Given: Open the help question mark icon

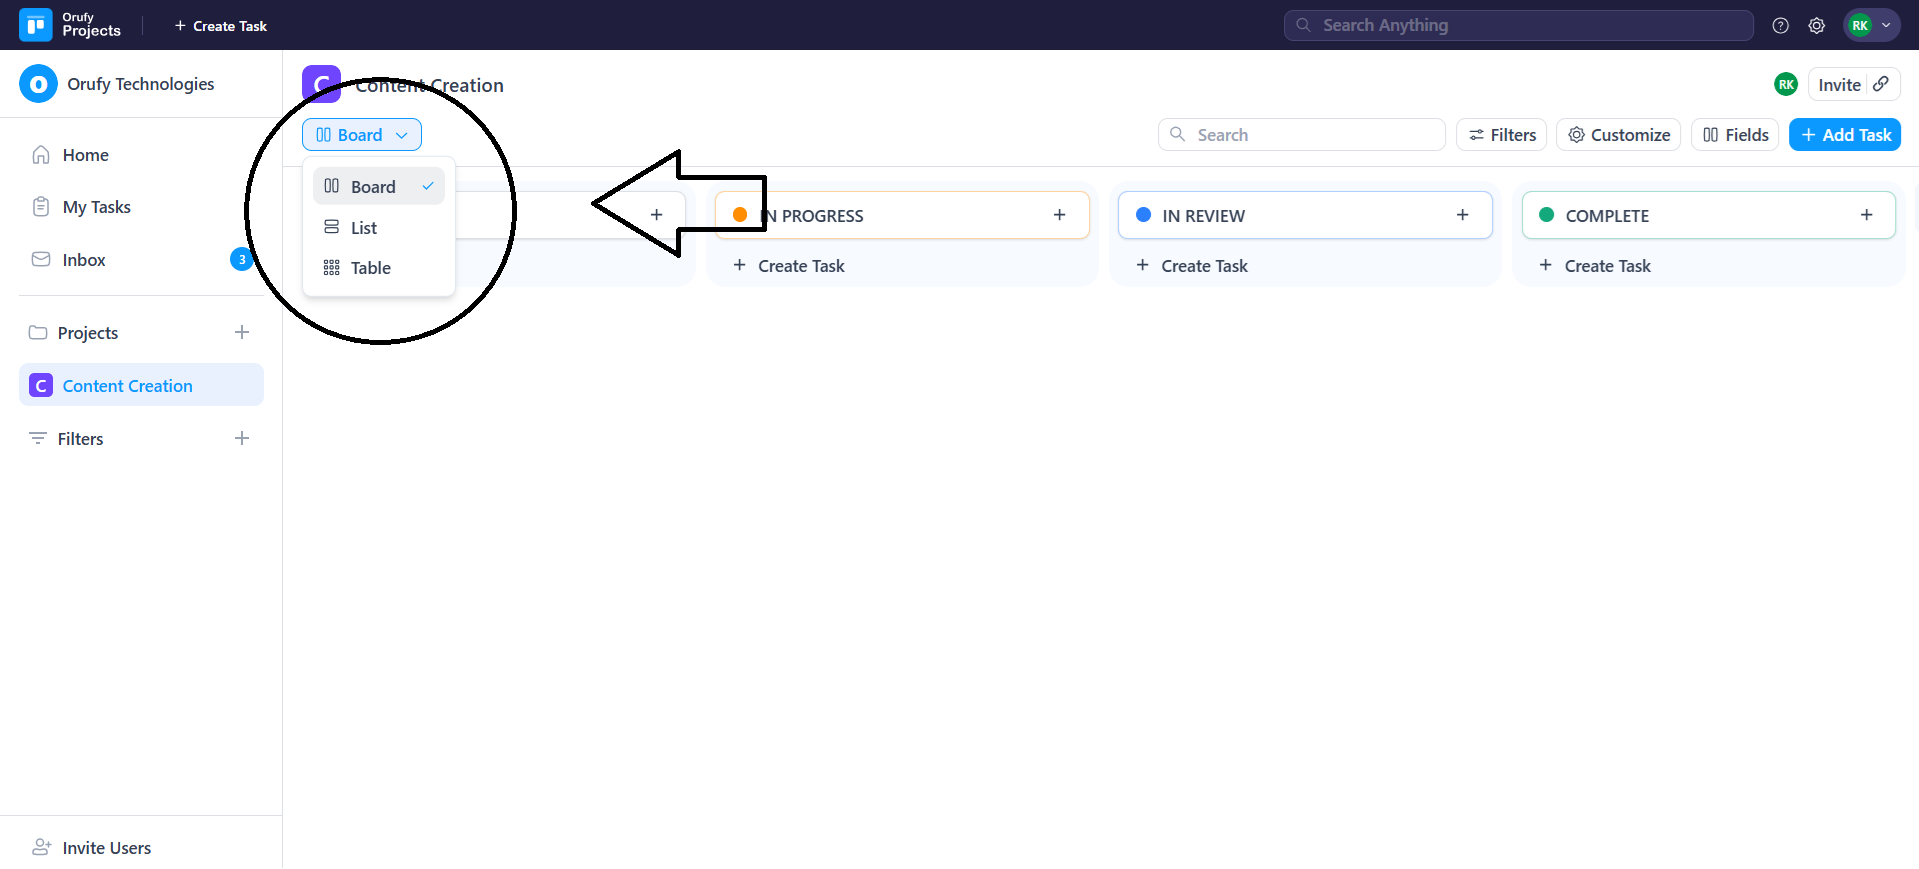Looking at the screenshot, I should click(1780, 26).
